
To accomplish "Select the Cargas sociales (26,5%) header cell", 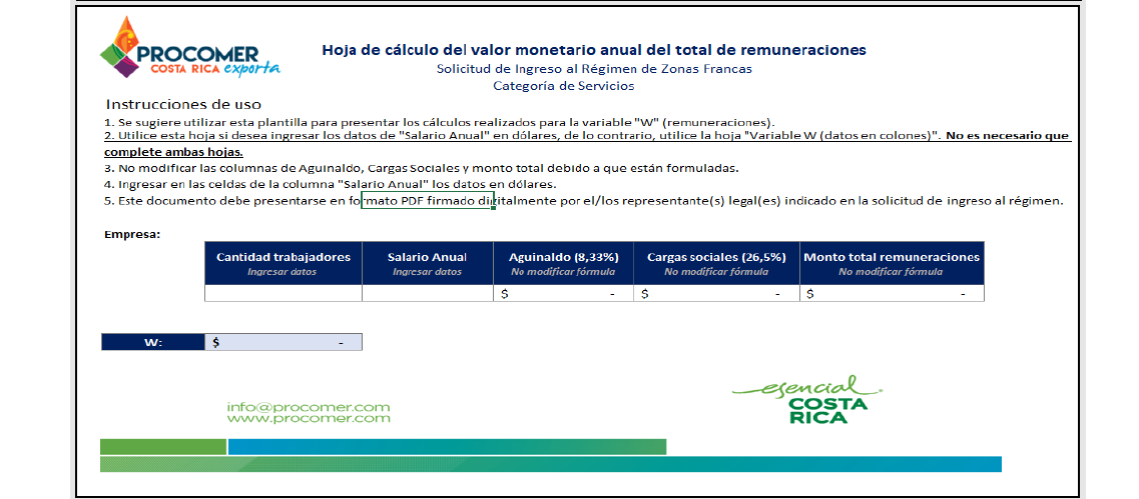I will coord(716,263).
